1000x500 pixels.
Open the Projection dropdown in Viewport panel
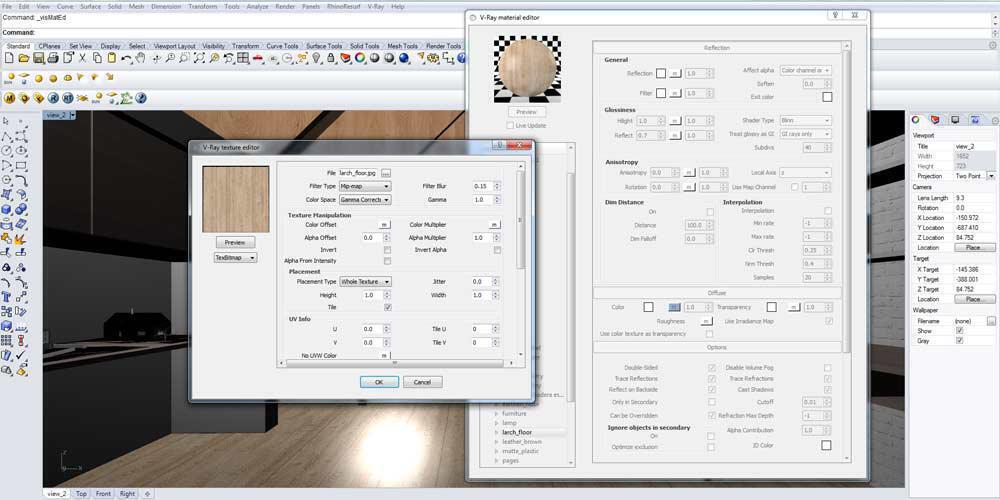[x=991, y=175]
